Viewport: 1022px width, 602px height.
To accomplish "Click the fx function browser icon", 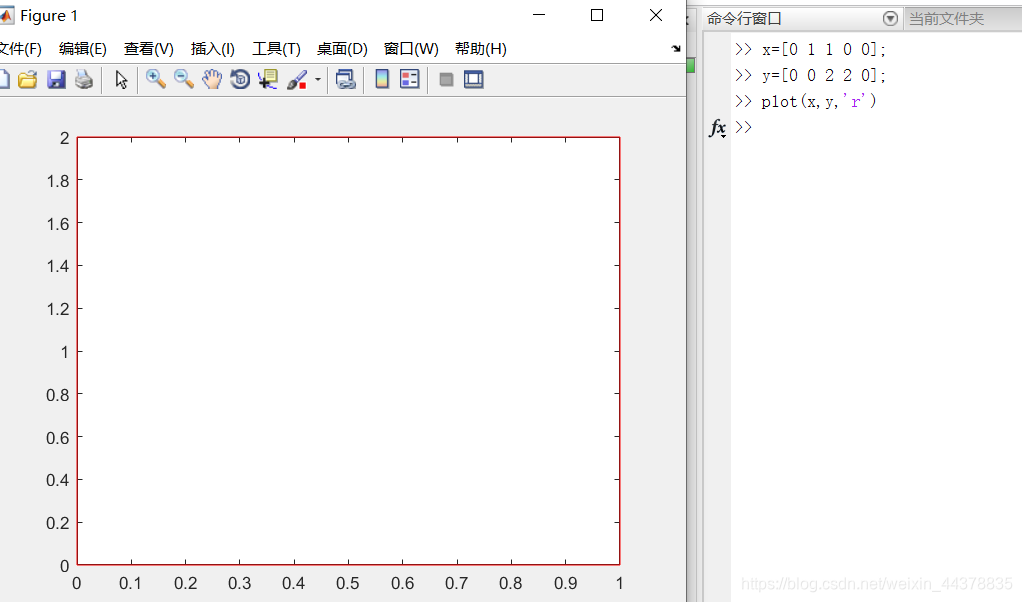I will [718, 128].
